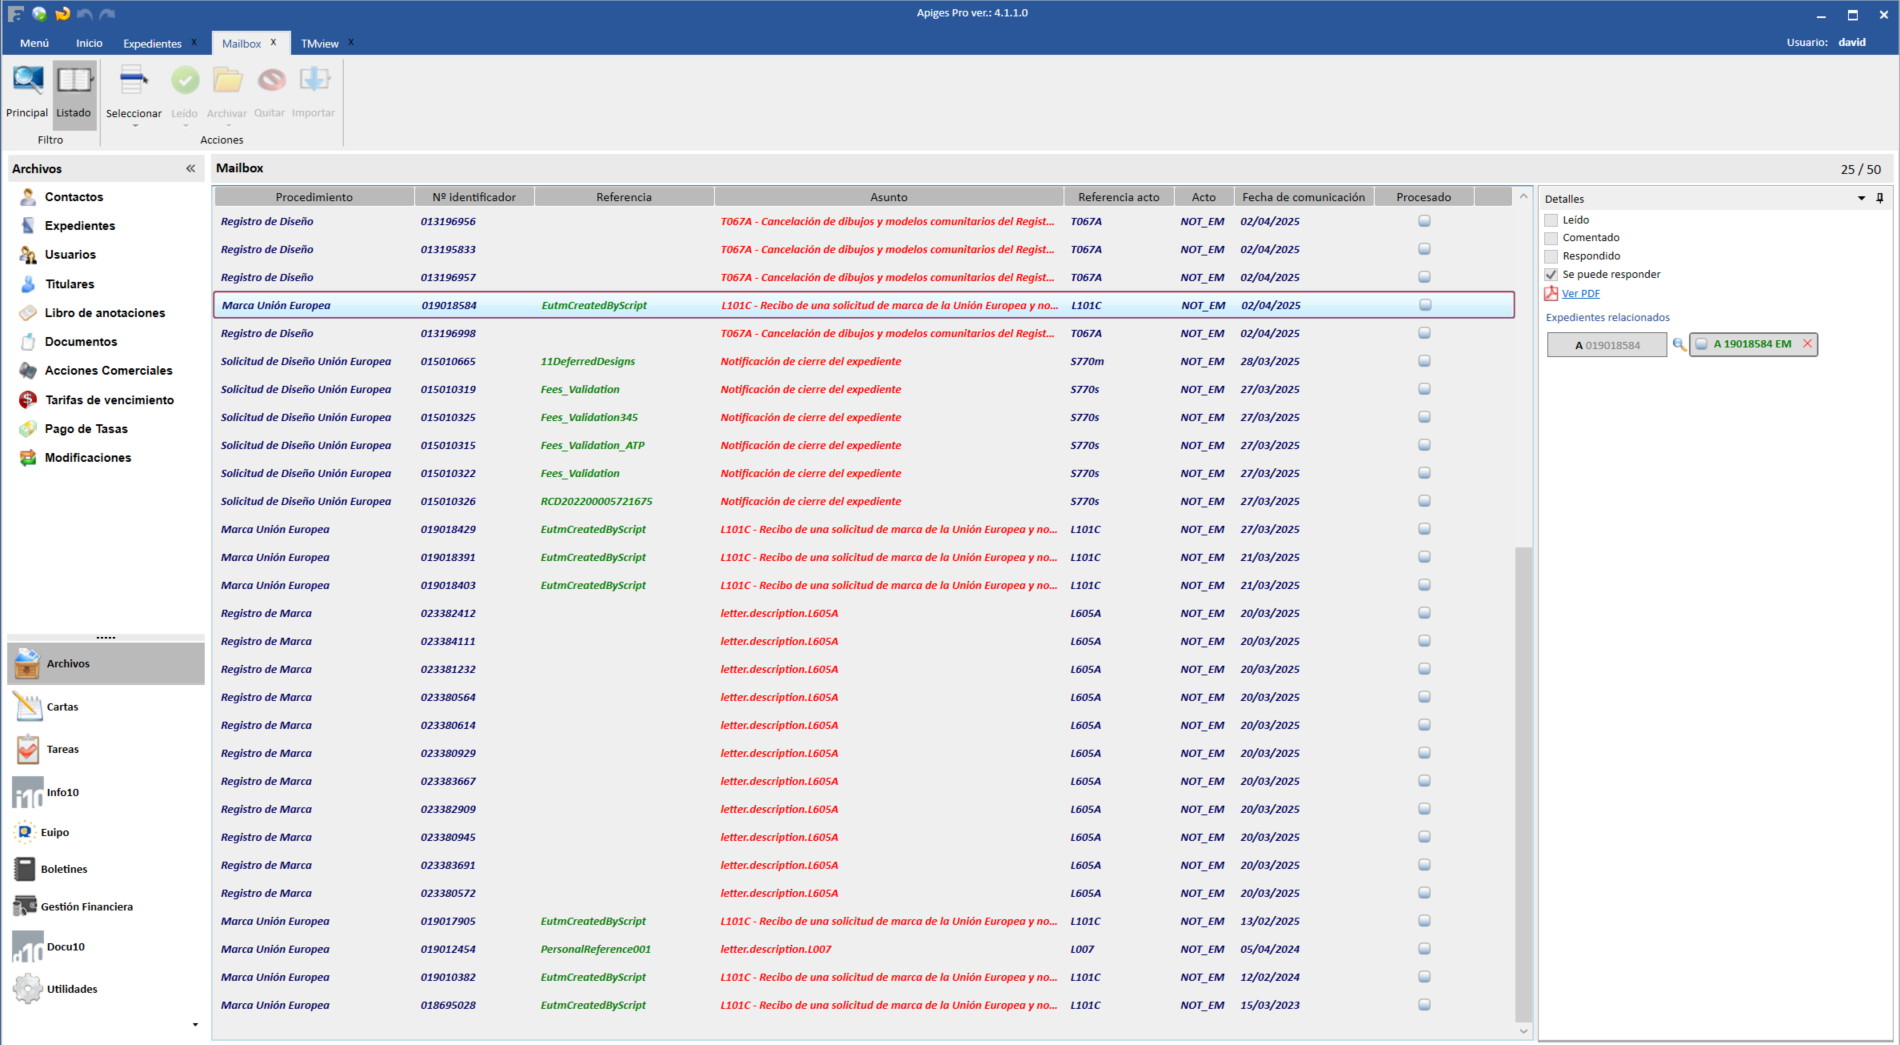
Task: Click the Importar icon
Action: 314,82
